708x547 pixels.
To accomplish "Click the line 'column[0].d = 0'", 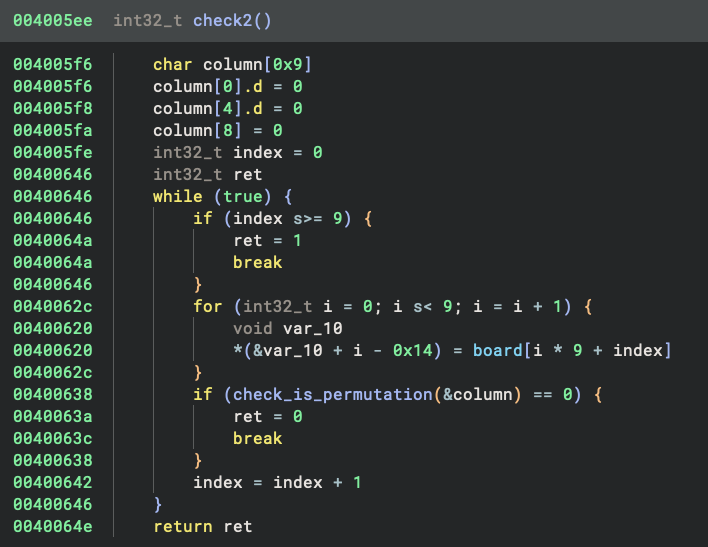I will click(x=228, y=87).
